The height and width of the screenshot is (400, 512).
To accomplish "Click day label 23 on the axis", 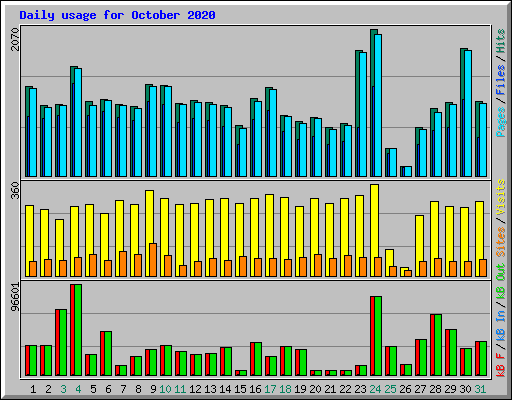I will (x=360, y=389).
